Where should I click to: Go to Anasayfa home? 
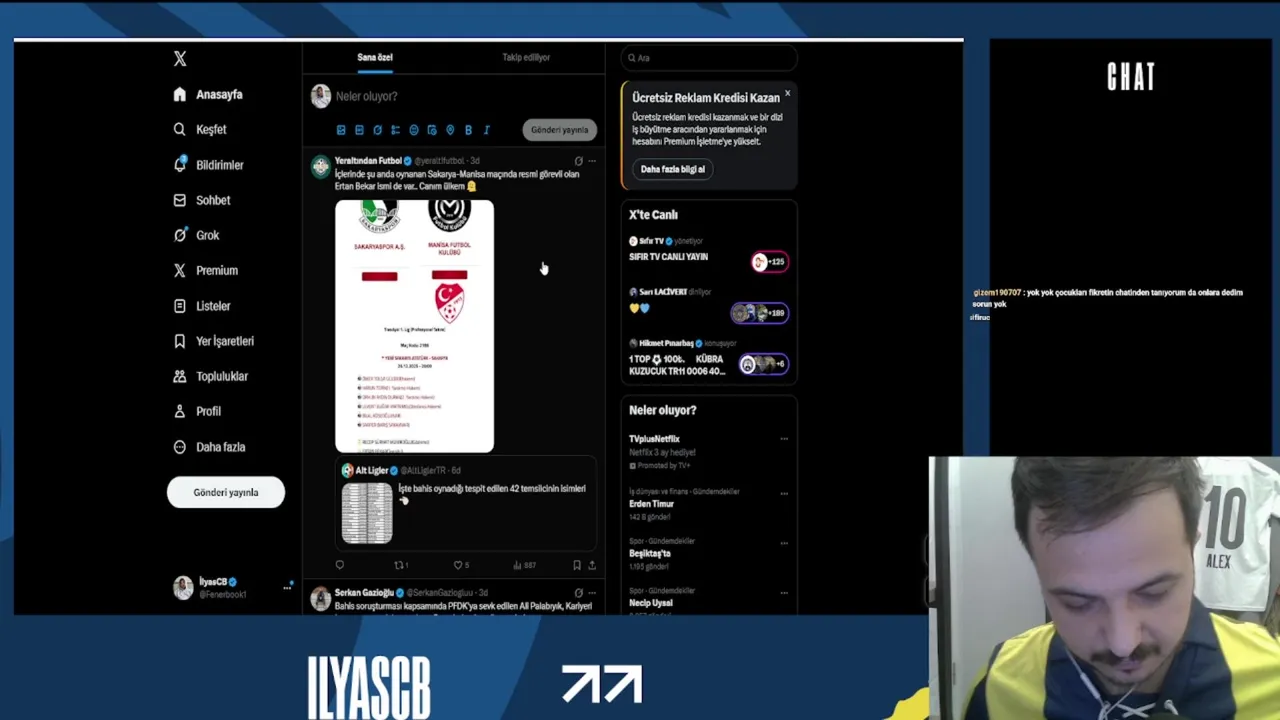[208, 94]
